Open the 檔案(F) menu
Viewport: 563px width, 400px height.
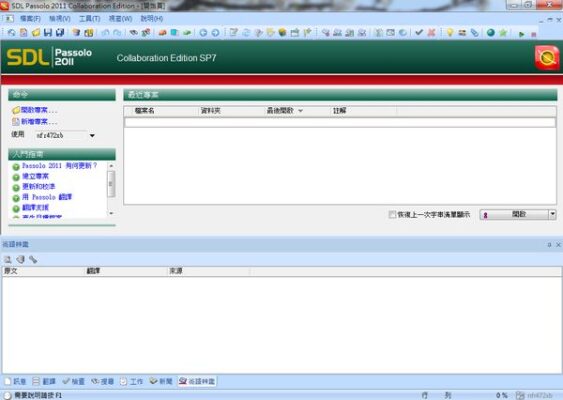pyautogui.click(x=30, y=19)
